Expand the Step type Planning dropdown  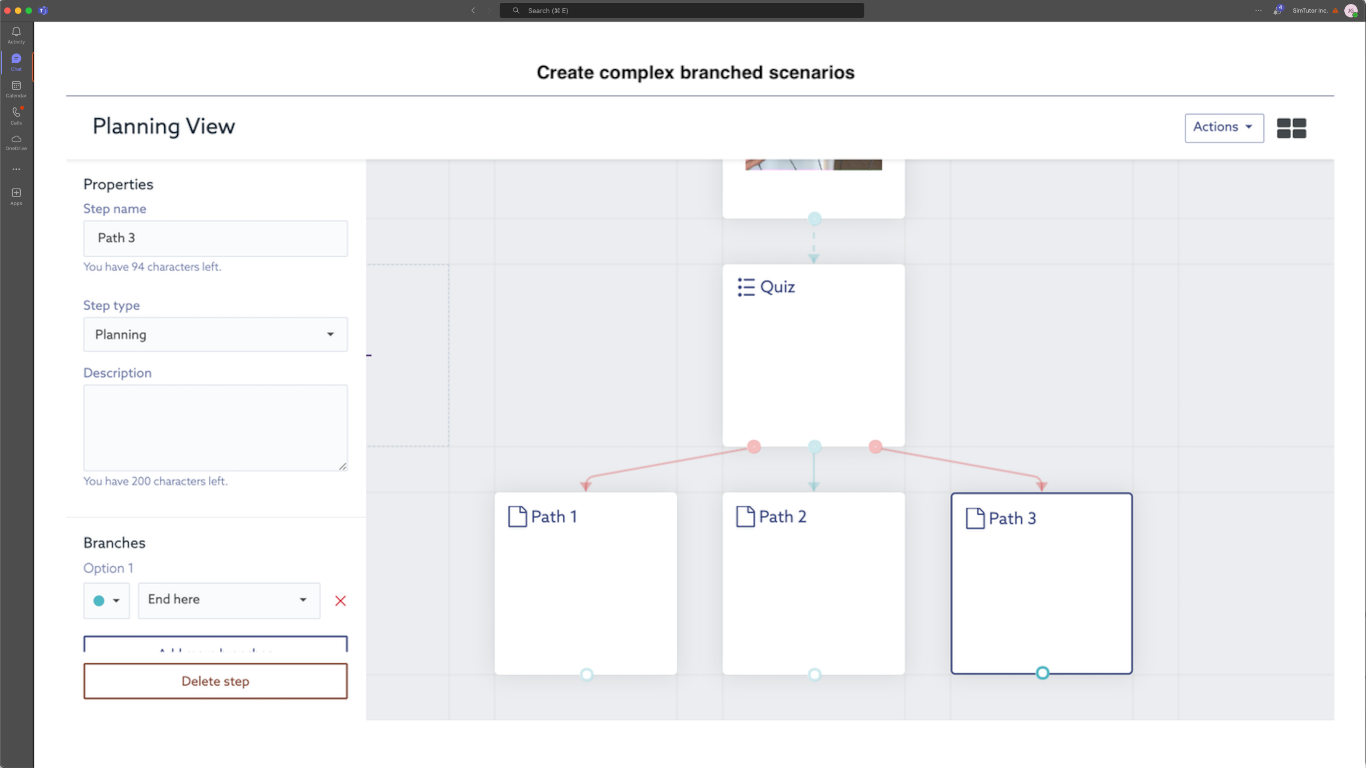tap(215, 335)
